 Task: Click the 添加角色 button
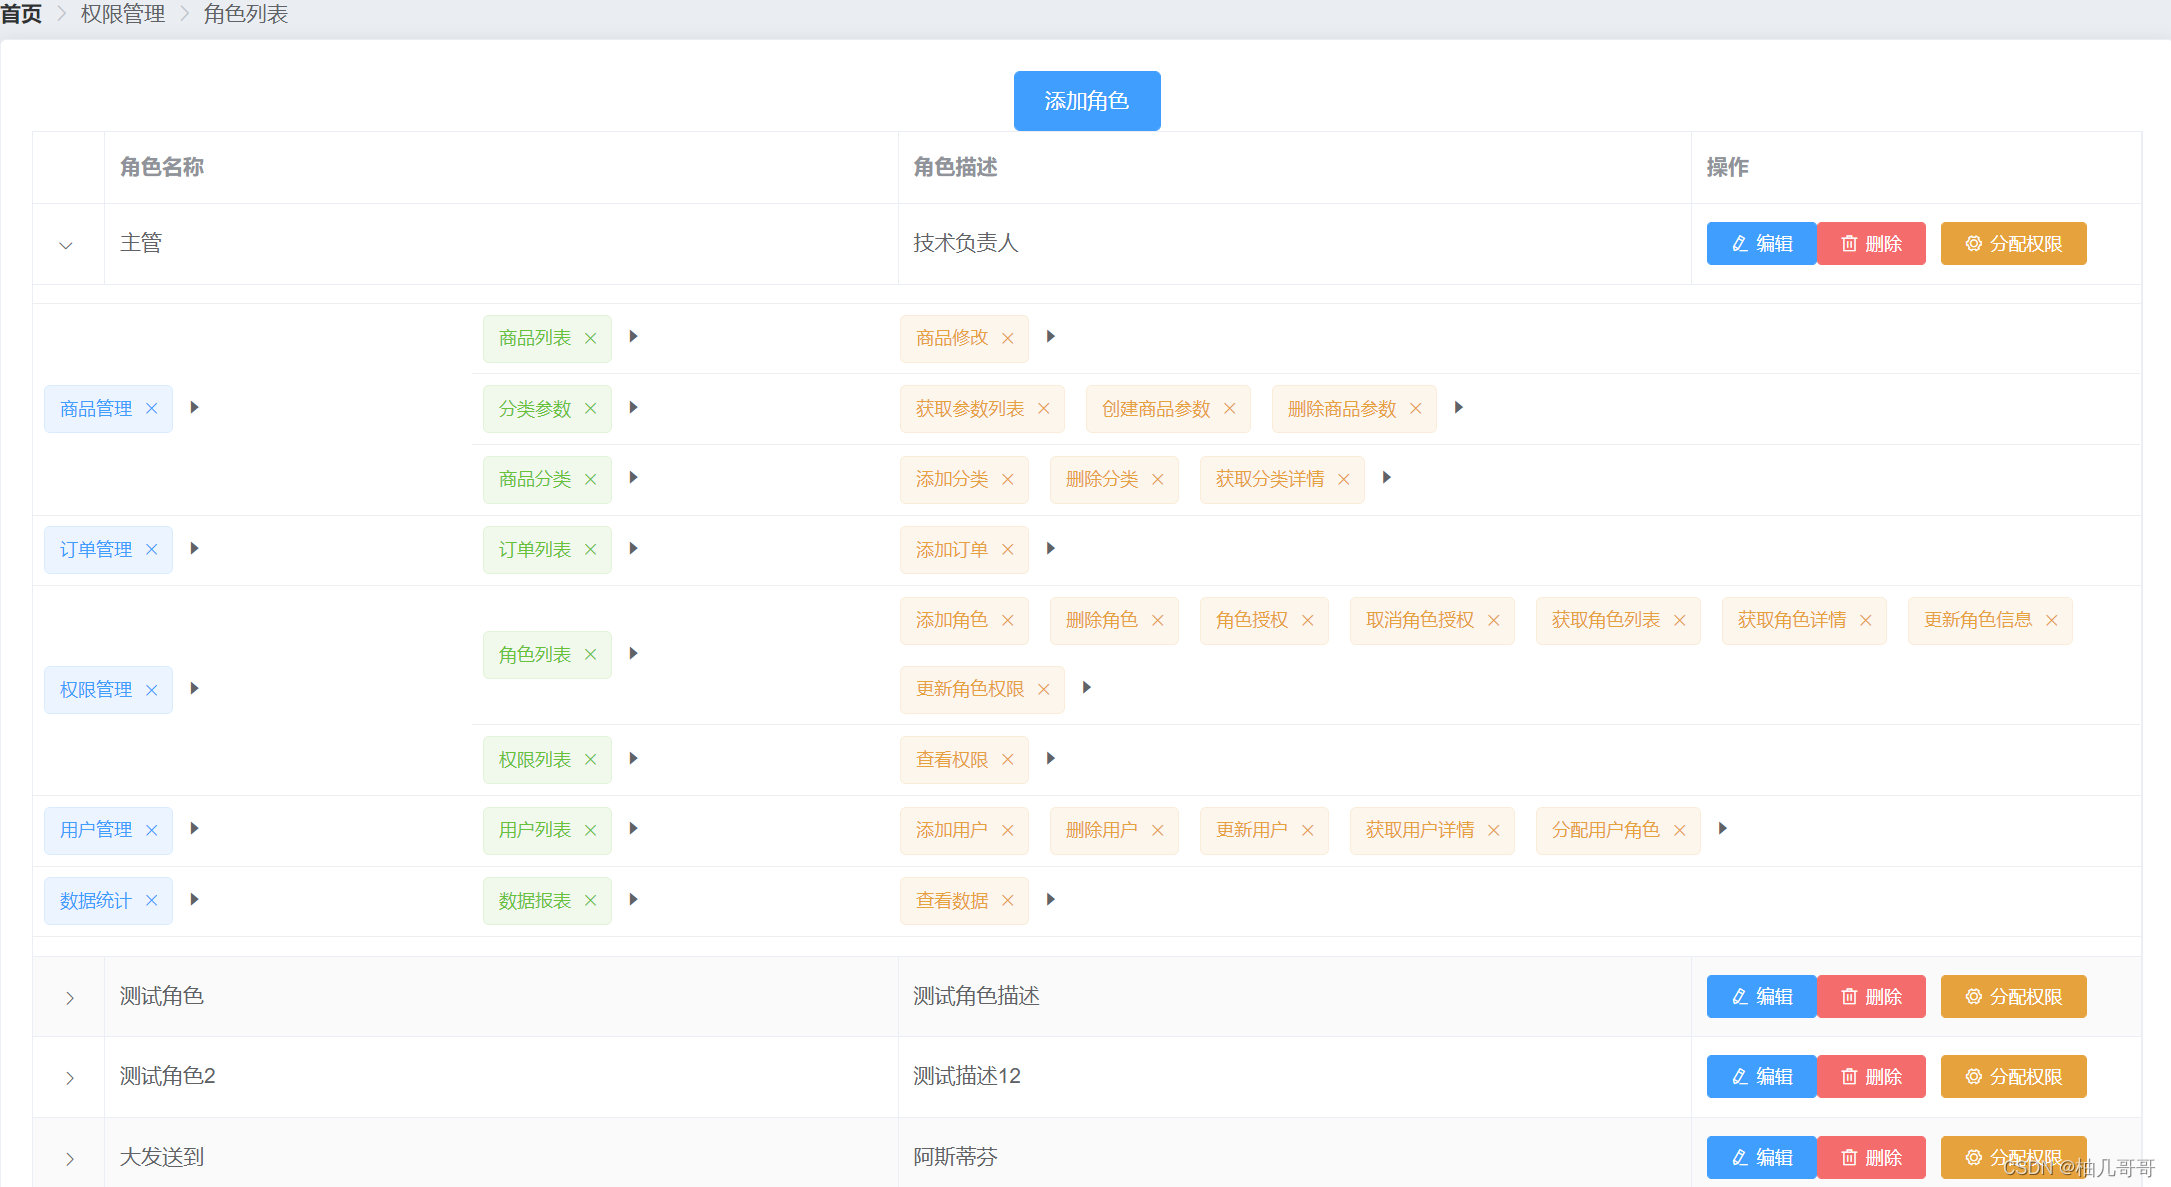[1086, 101]
